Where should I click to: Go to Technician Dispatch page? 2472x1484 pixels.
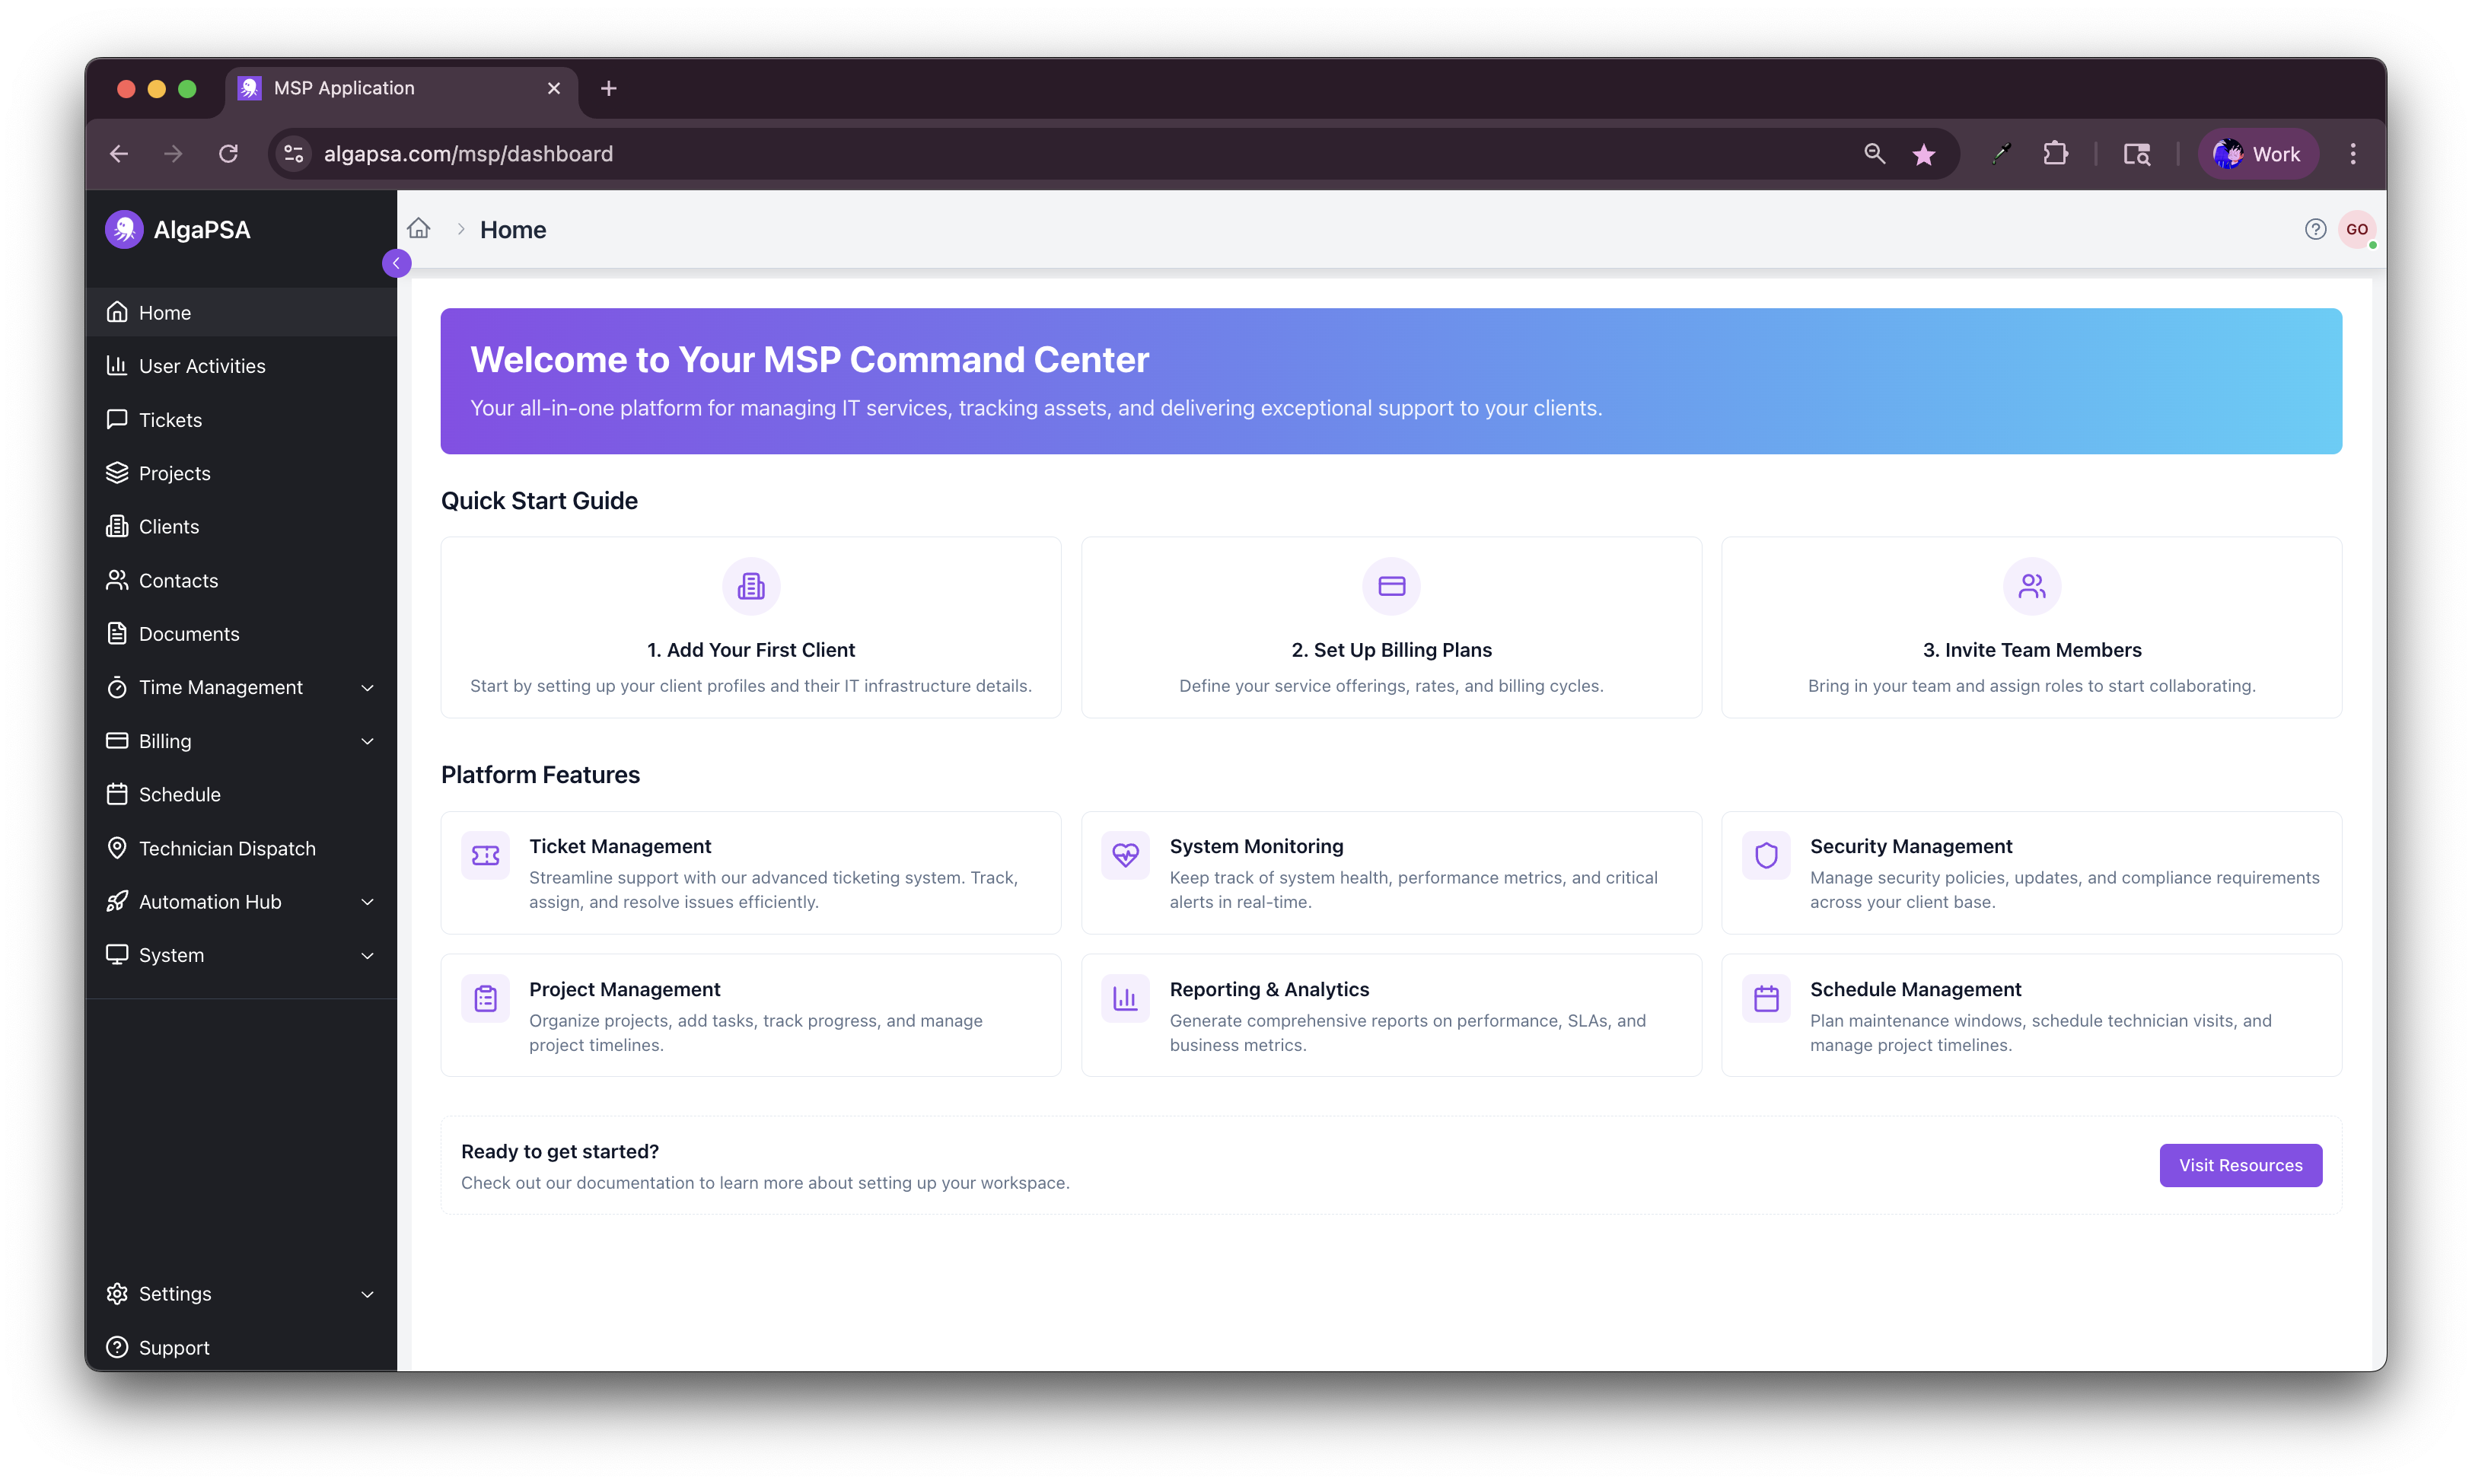227,848
